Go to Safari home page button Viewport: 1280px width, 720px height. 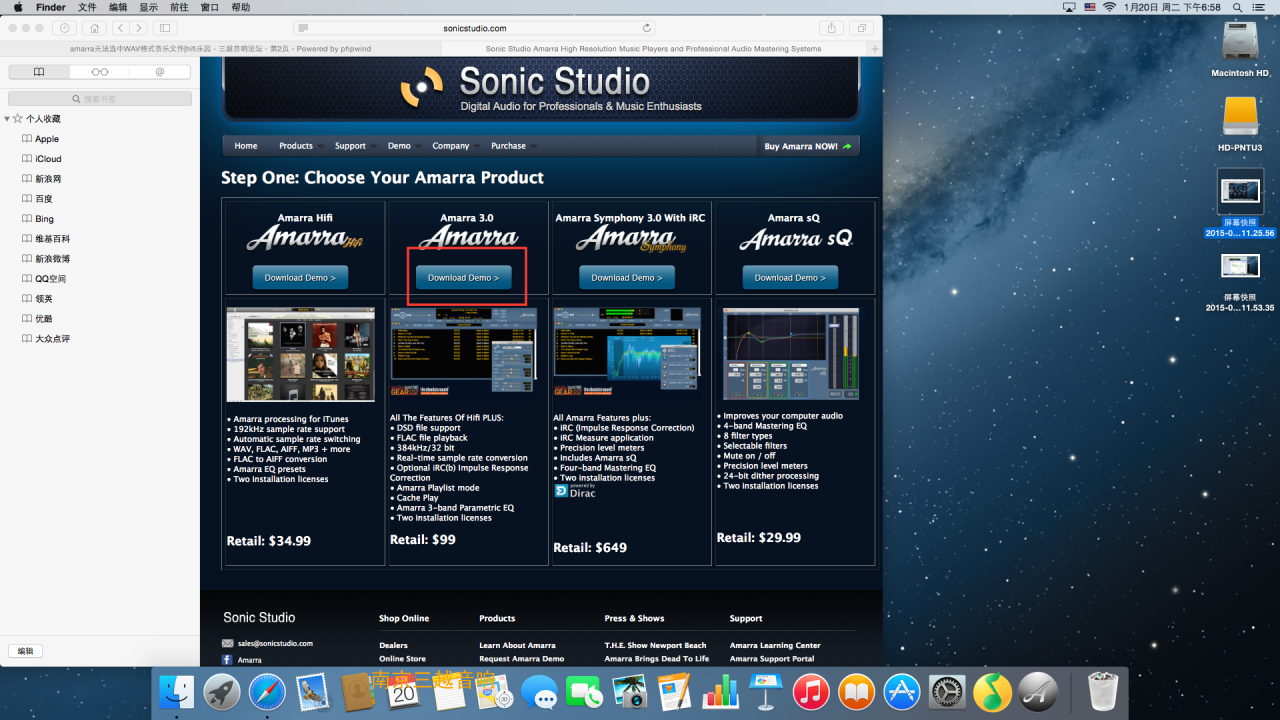coord(94,28)
